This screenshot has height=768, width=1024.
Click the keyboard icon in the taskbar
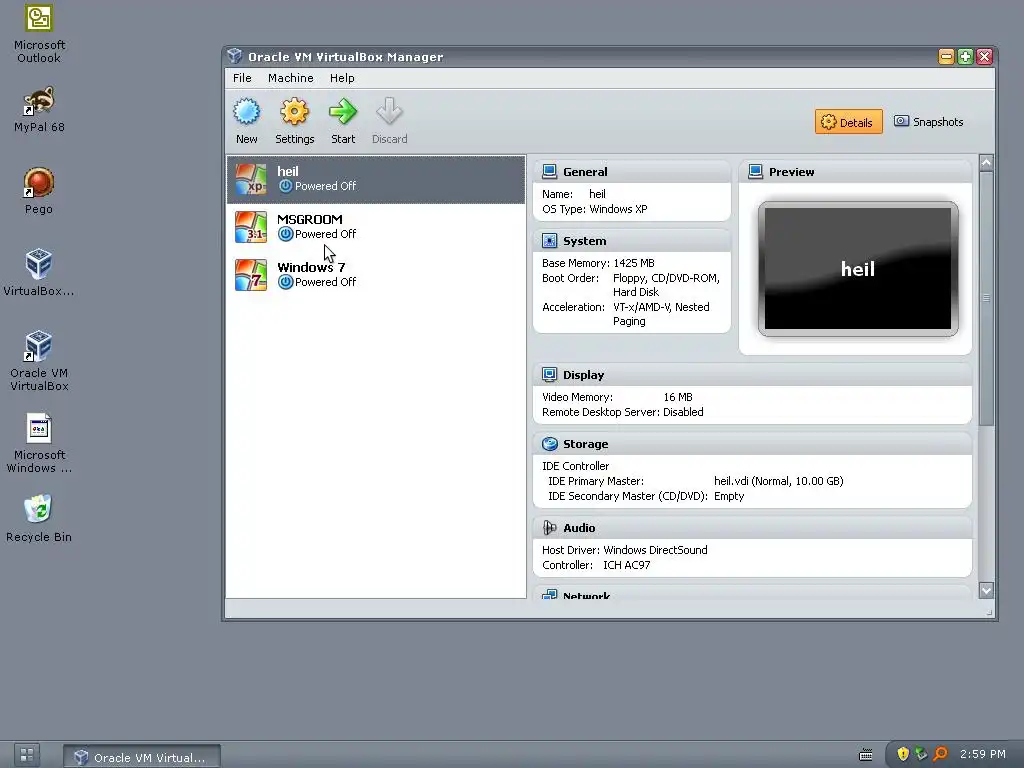tap(865, 755)
